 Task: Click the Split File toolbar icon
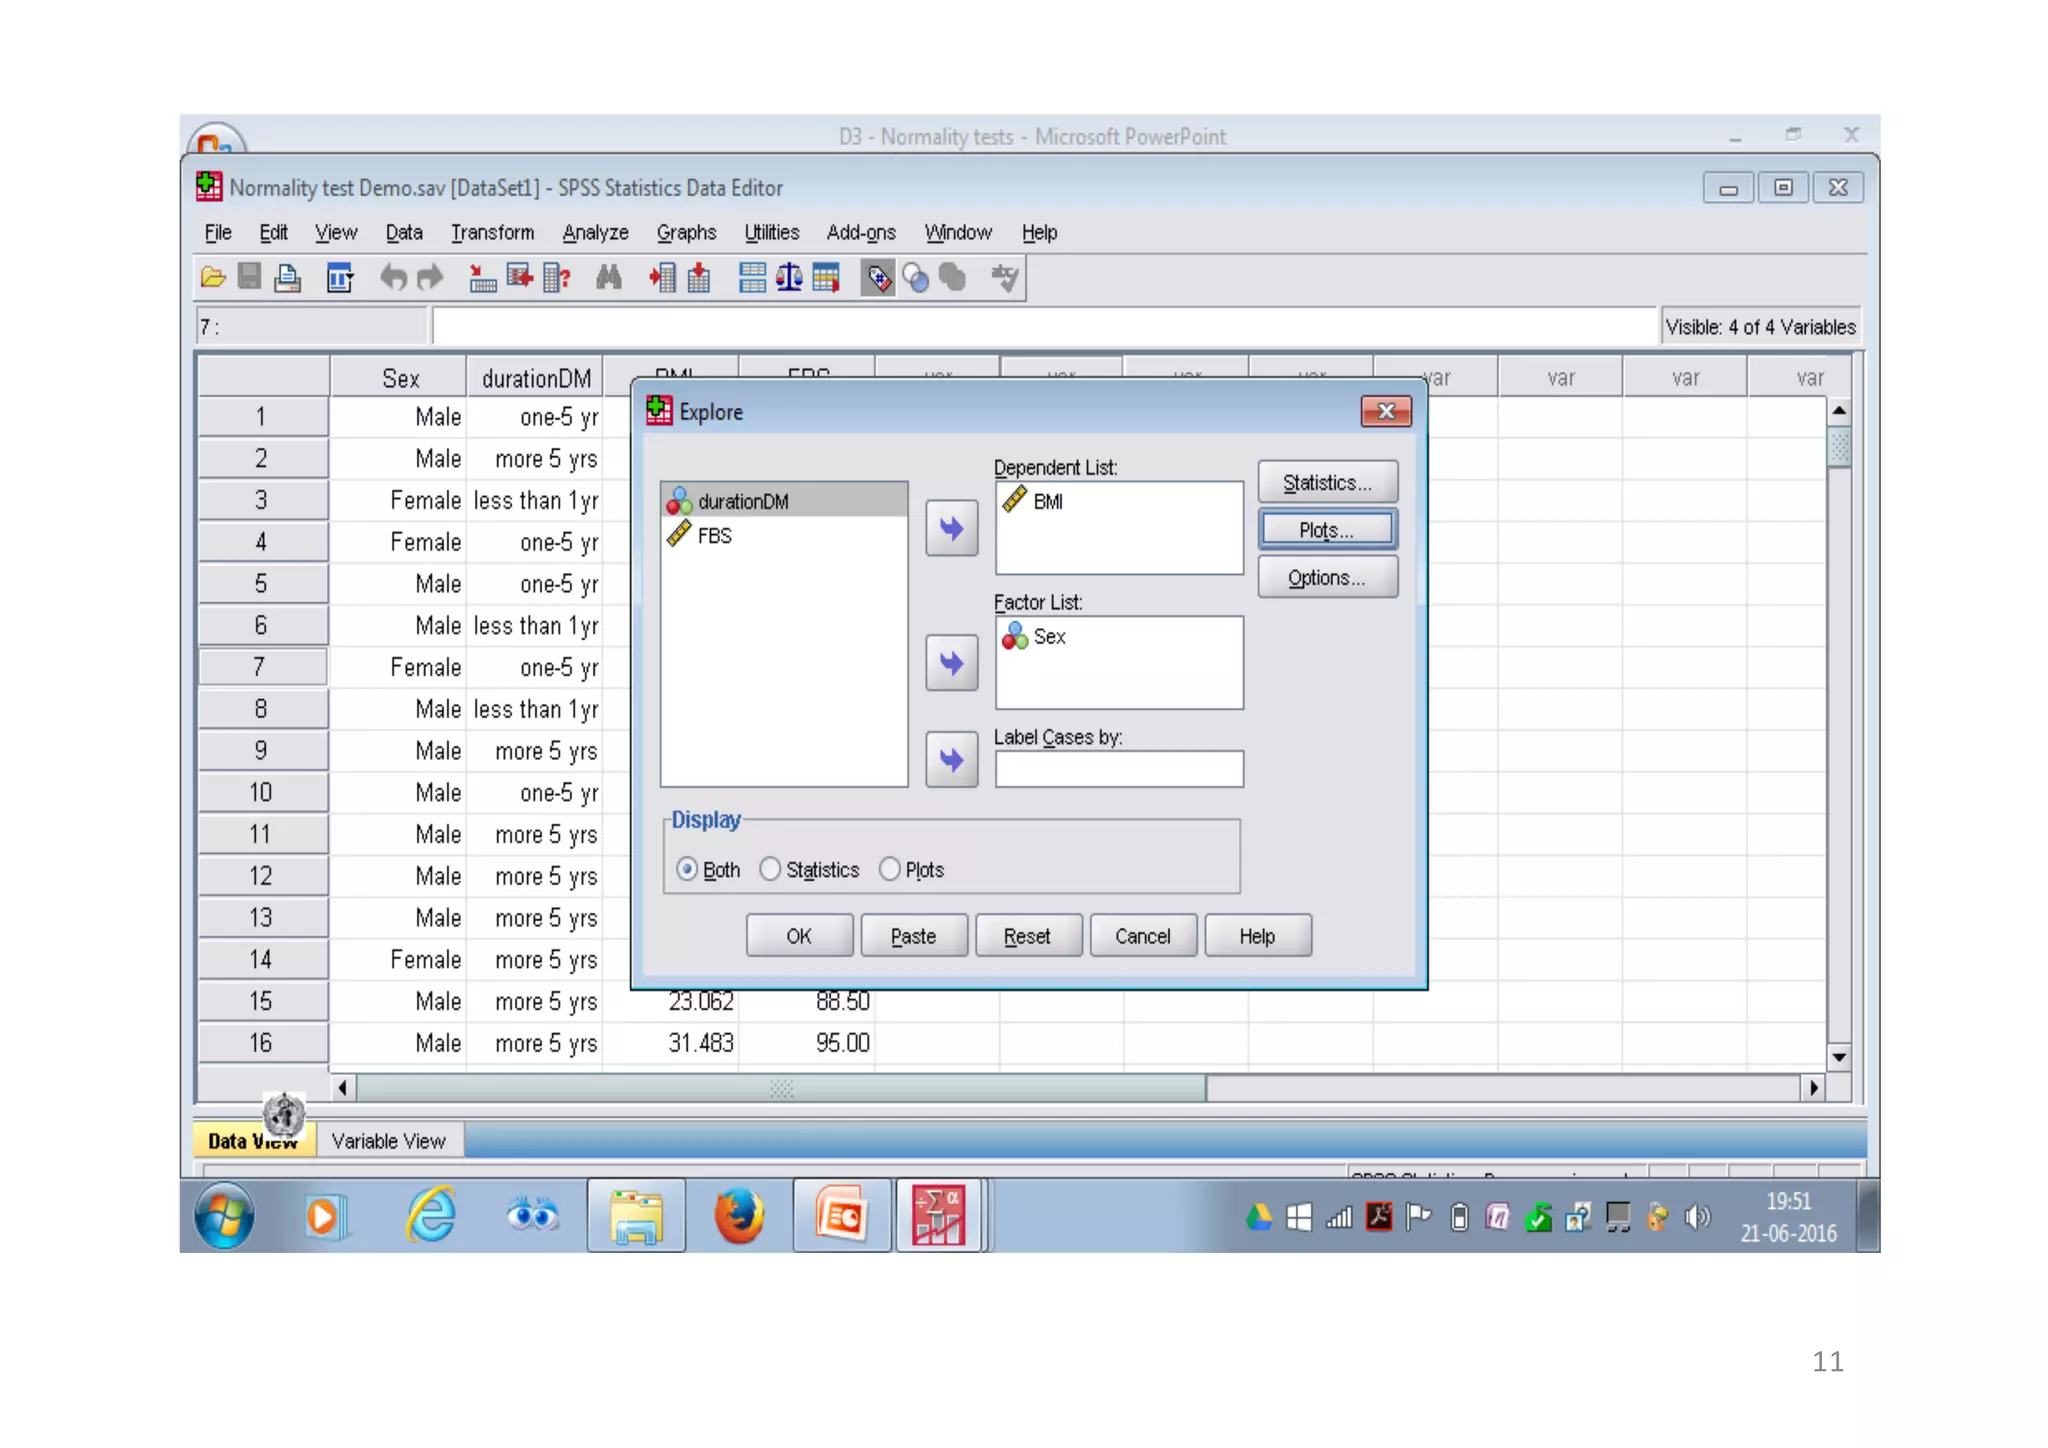(752, 278)
